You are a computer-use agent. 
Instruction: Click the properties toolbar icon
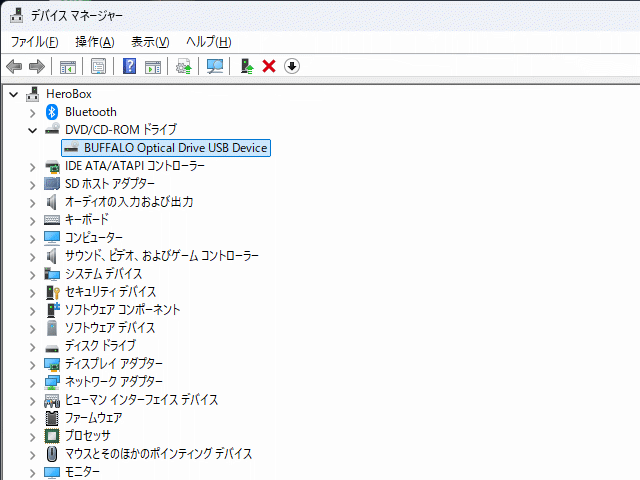tap(98, 66)
